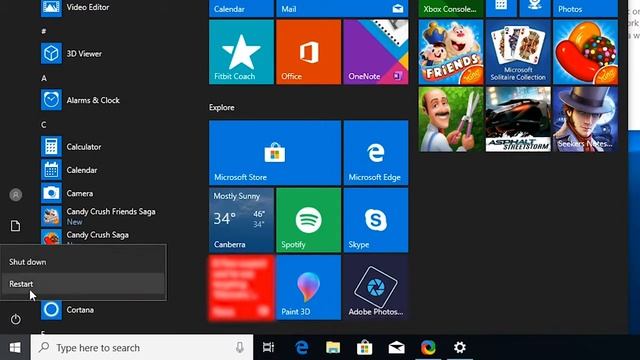Open Edge from the taskbar

click(301, 348)
